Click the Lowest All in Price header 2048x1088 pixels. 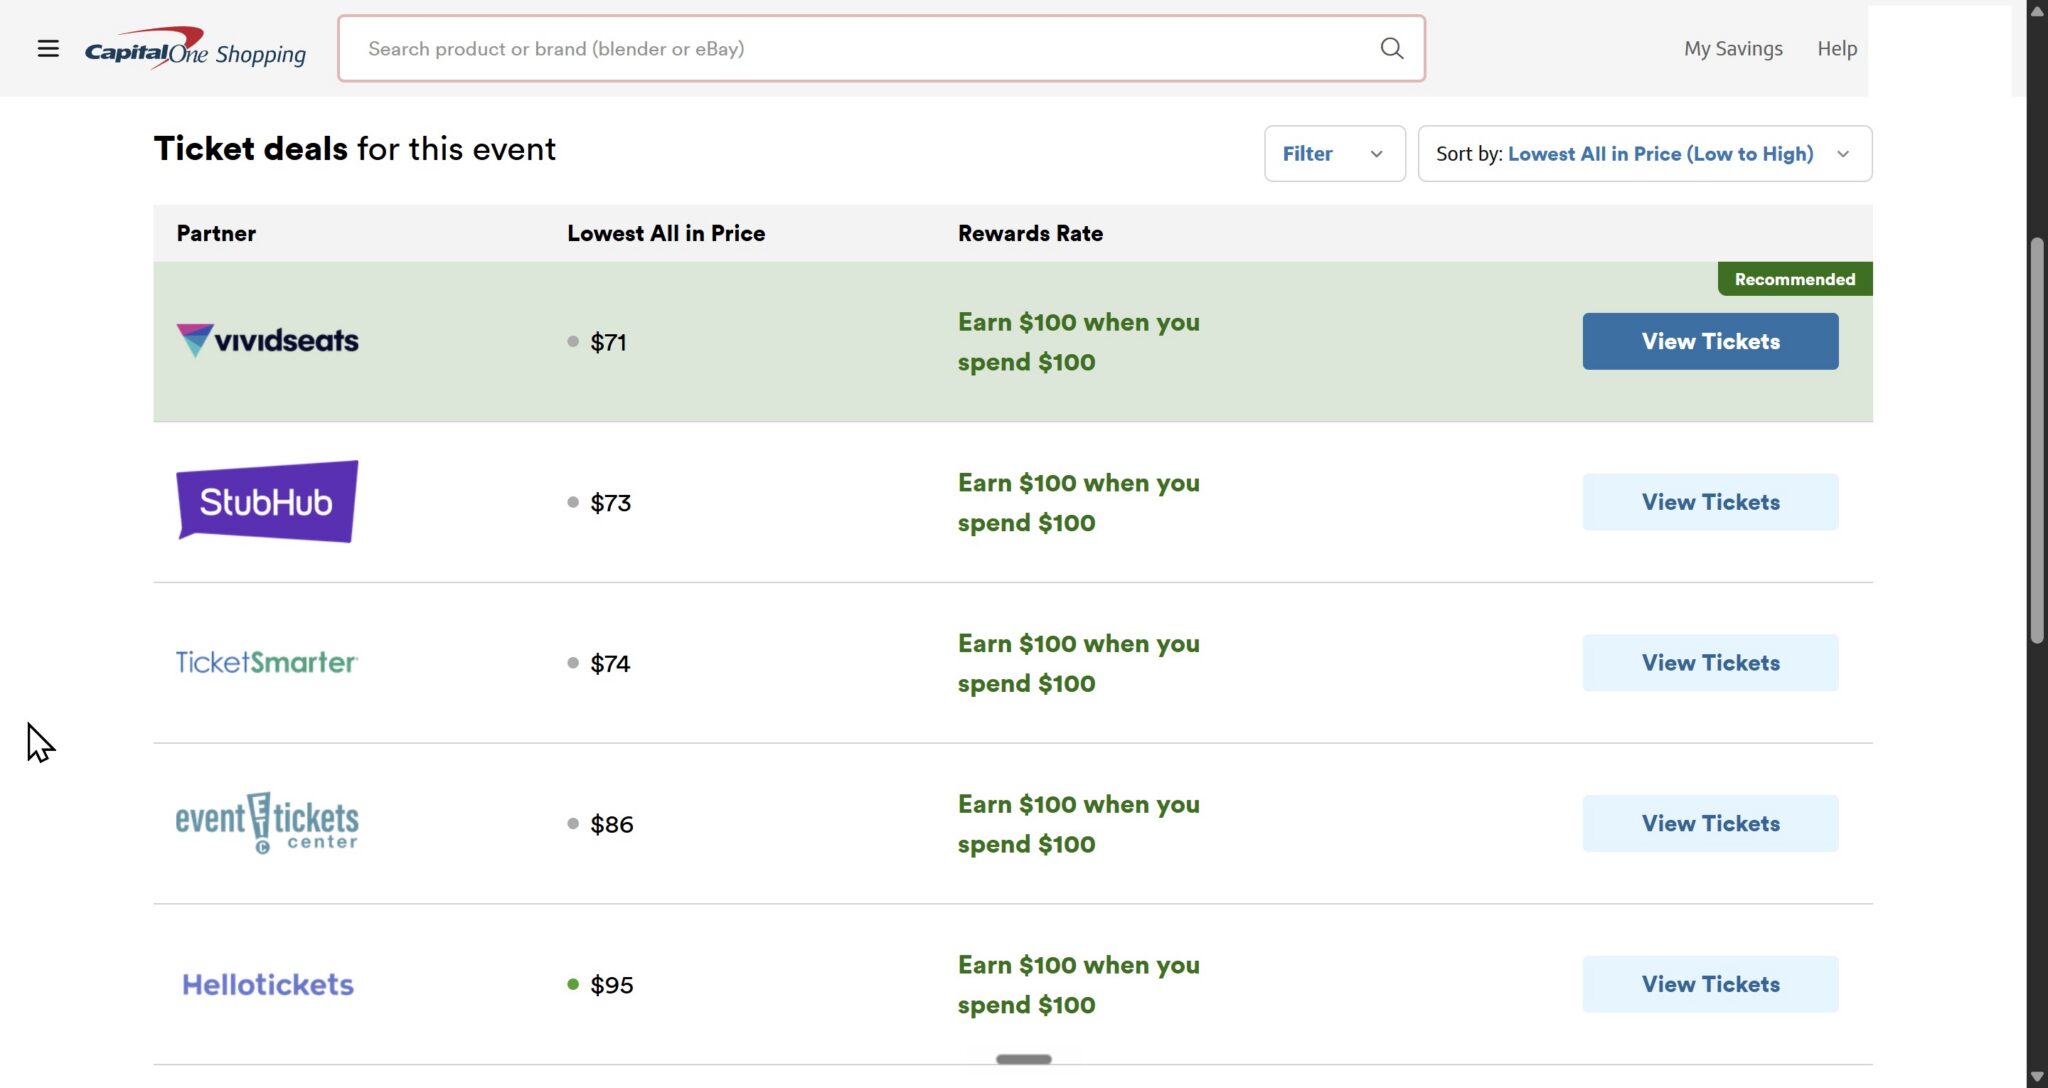(666, 233)
